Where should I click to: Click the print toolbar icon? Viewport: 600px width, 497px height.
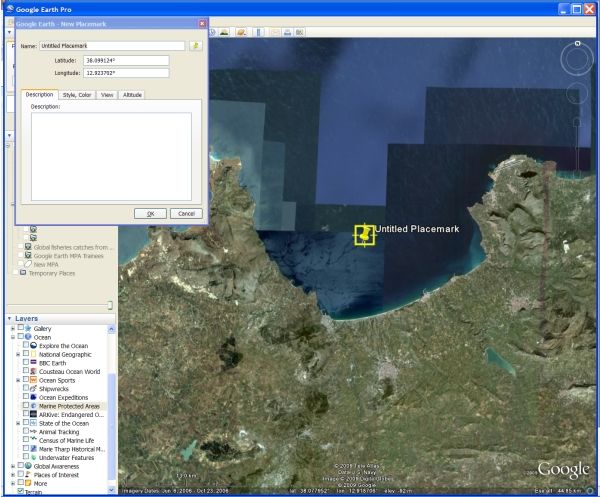[287, 32]
